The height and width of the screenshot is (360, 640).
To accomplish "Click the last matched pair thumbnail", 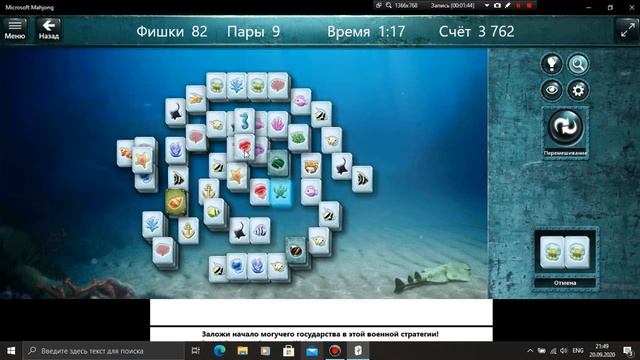I will pyautogui.click(x=565, y=252).
